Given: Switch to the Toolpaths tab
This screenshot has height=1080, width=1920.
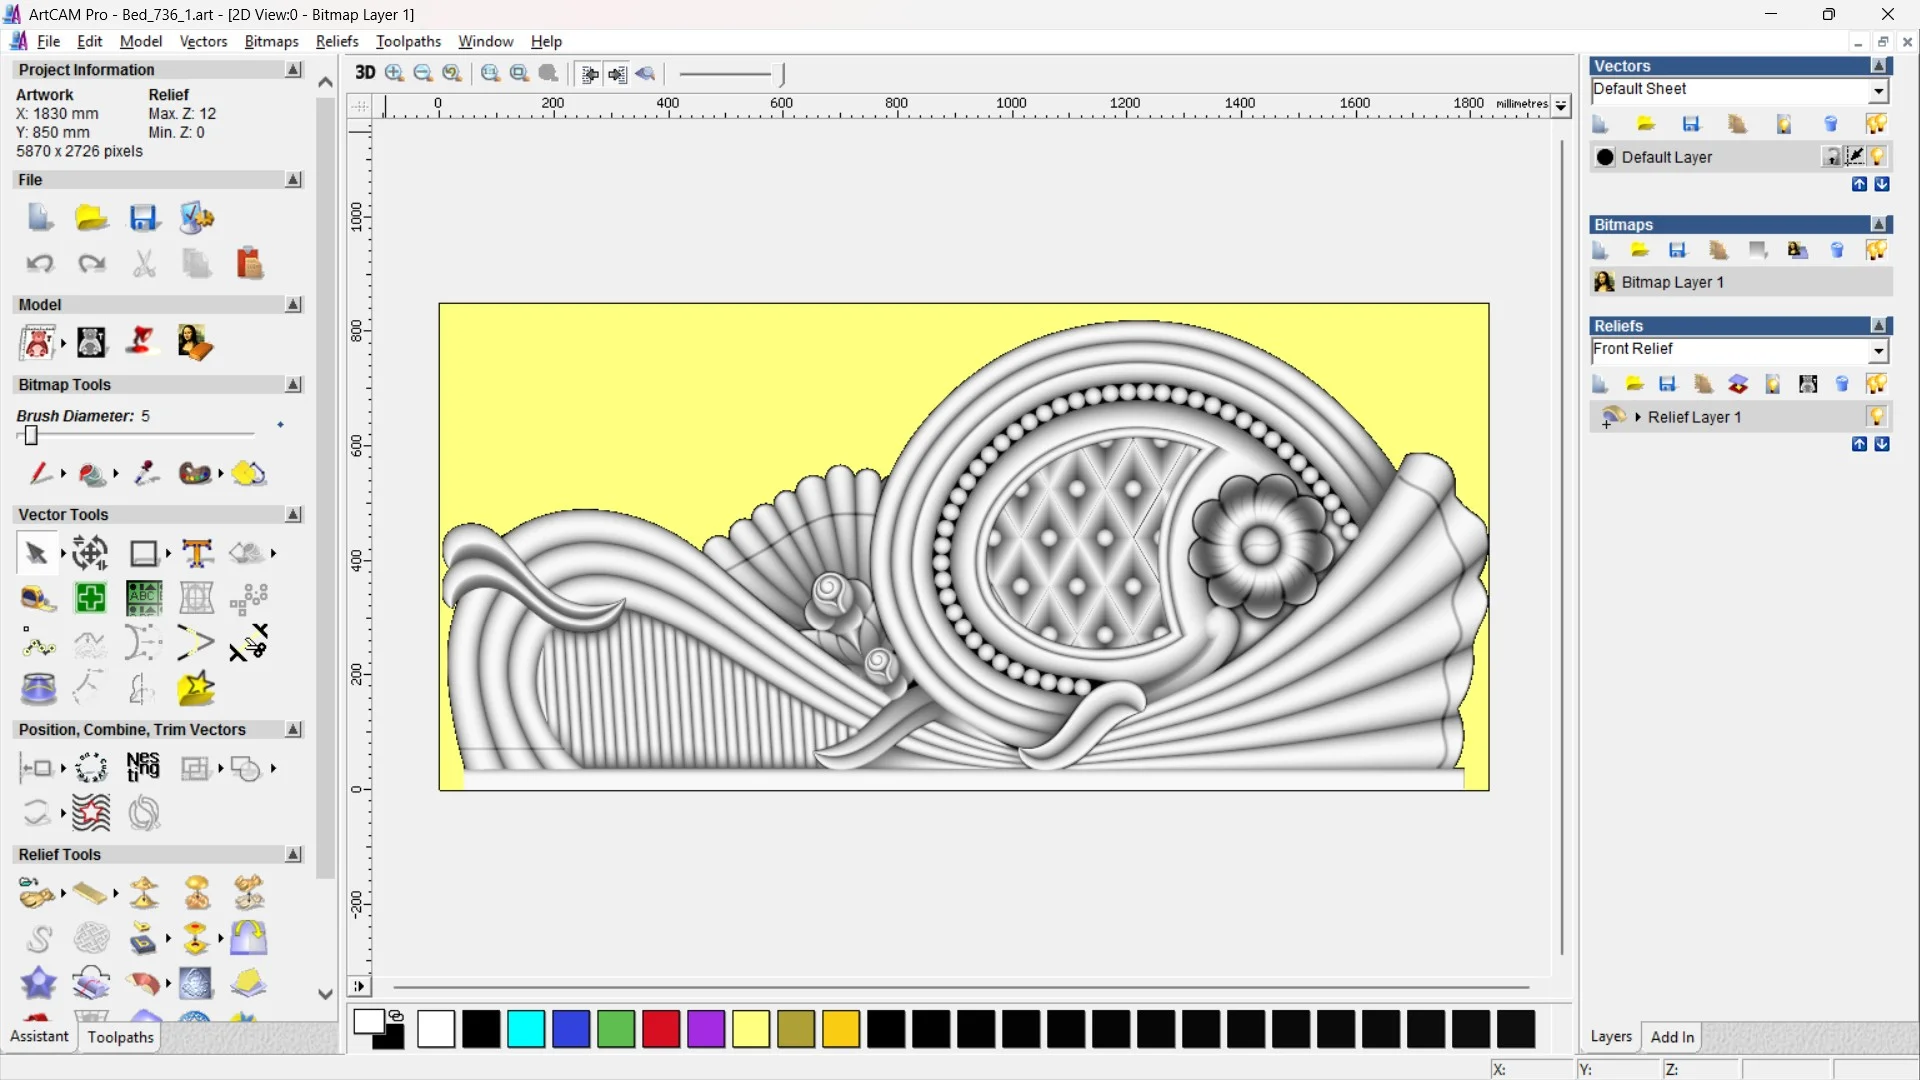Looking at the screenshot, I should coord(120,1037).
